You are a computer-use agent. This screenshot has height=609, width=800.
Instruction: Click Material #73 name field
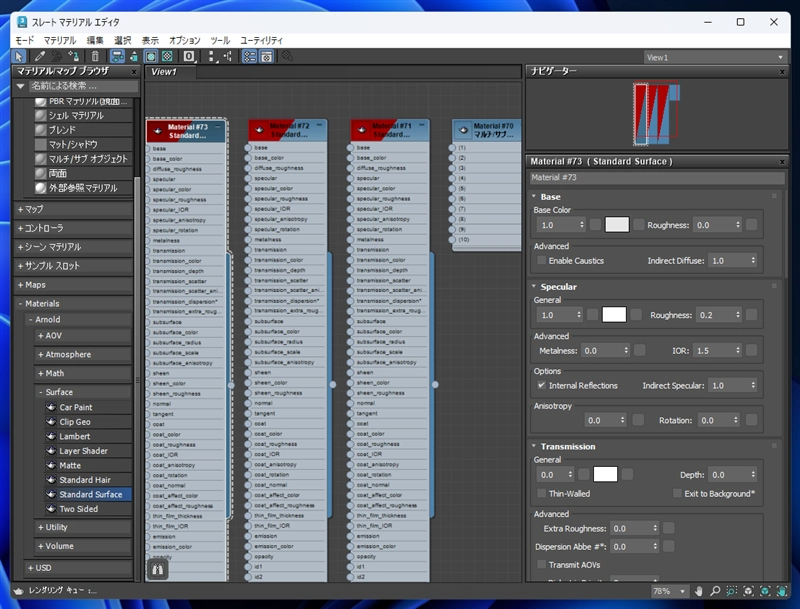coord(657,177)
